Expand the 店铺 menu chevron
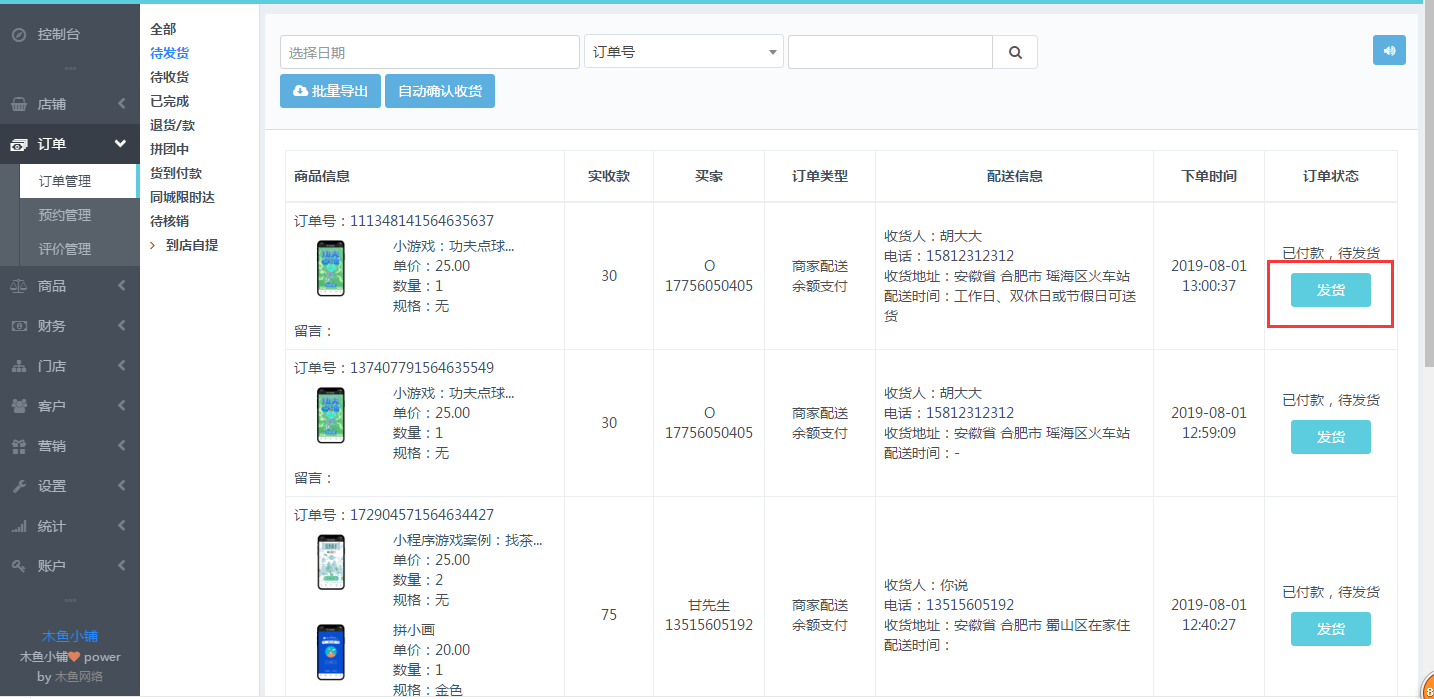The width and height of the screenshot is (1434, 699). [121, 104]
